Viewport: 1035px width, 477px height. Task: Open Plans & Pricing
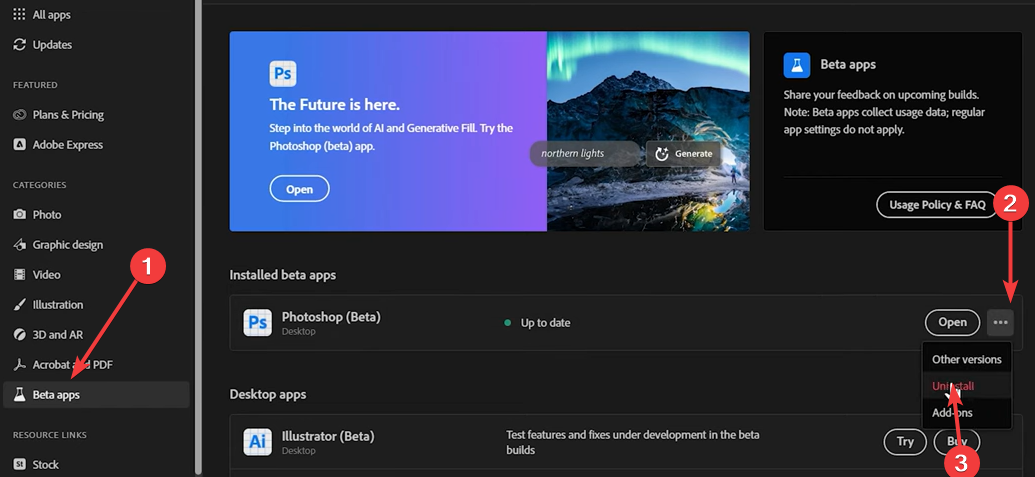[58, 115]
